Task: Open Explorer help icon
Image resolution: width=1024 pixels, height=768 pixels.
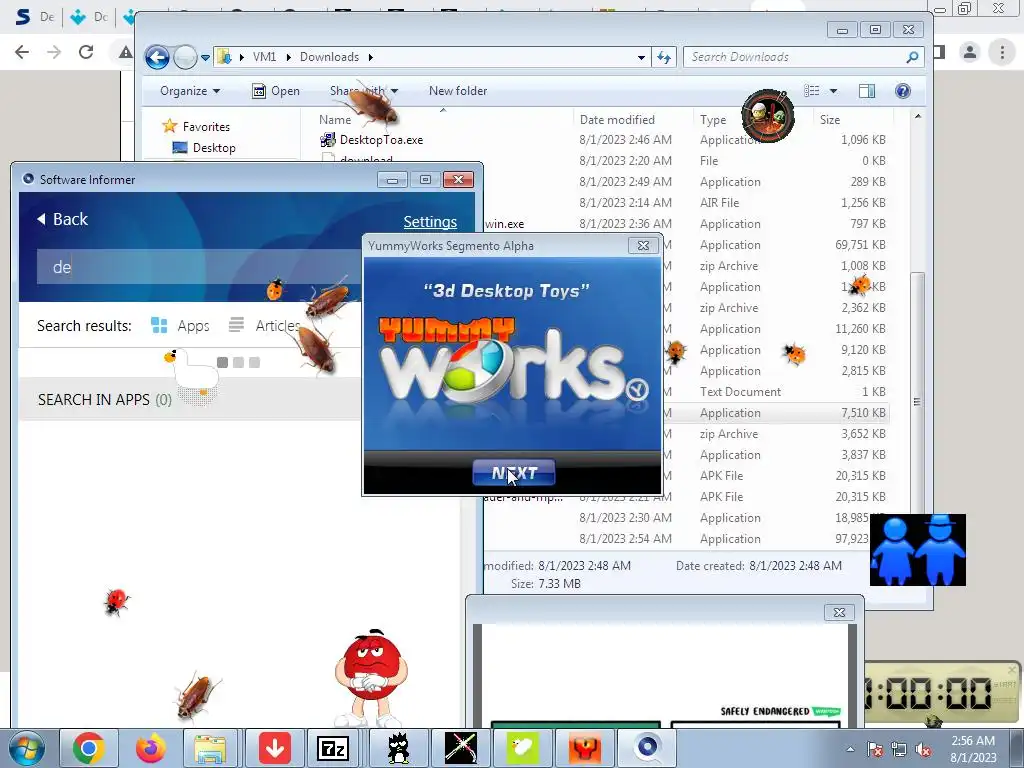Action: (903, 91)
